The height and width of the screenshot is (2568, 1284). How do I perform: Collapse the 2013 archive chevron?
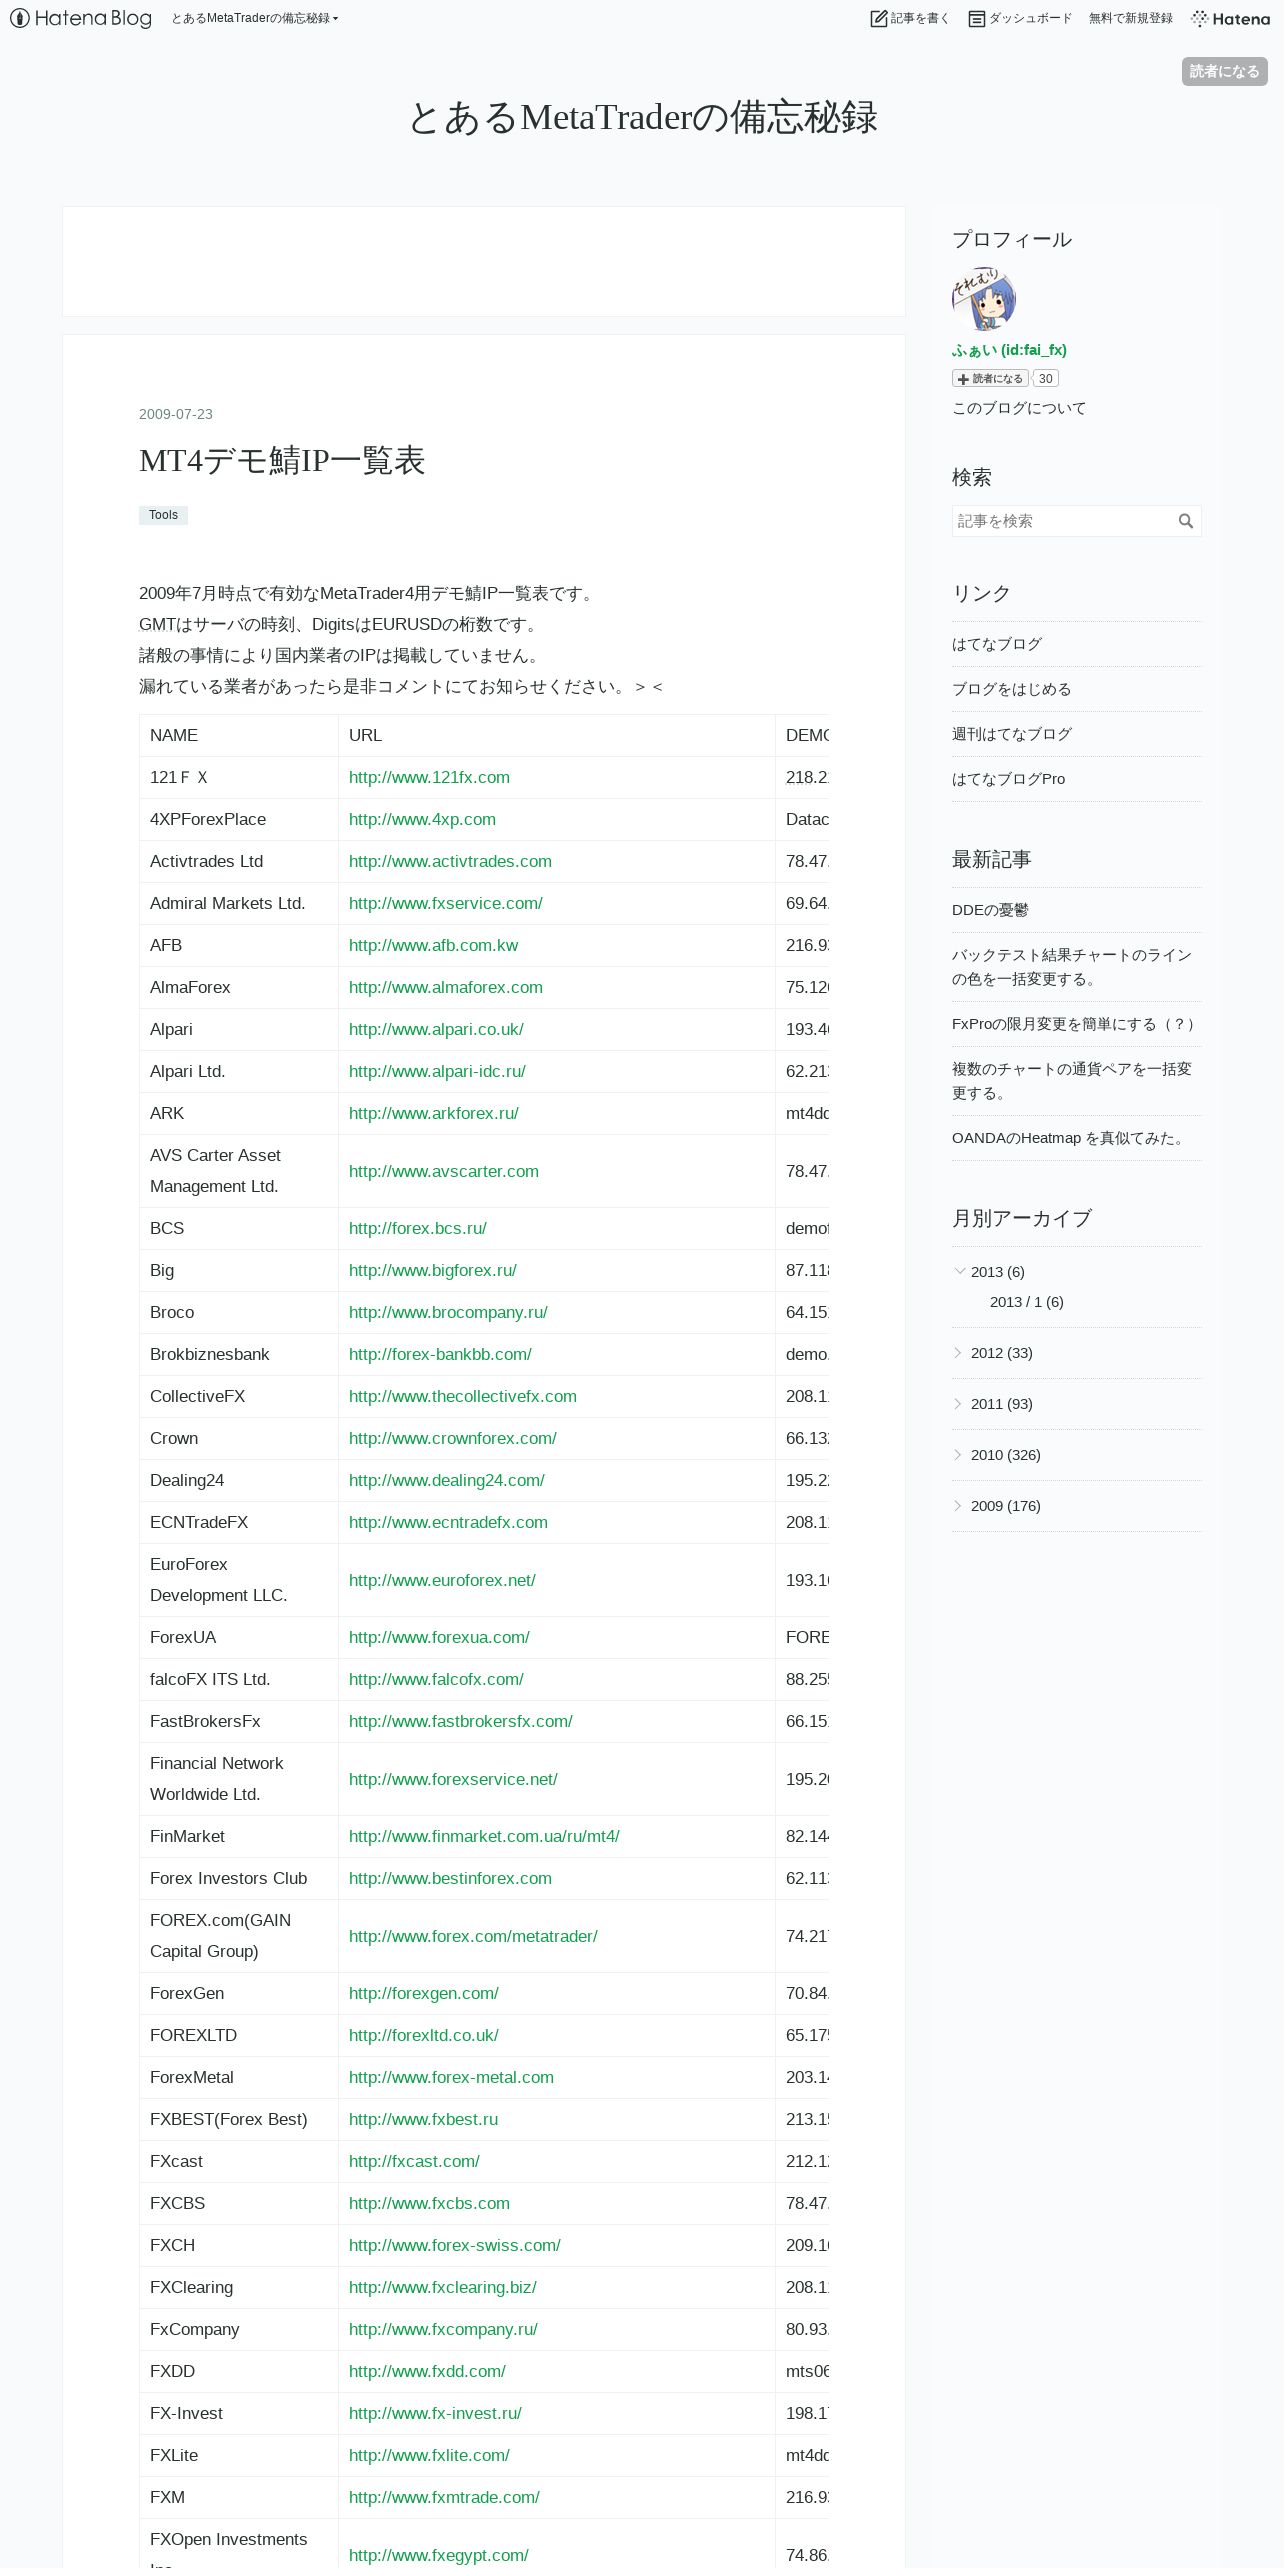960,1271
